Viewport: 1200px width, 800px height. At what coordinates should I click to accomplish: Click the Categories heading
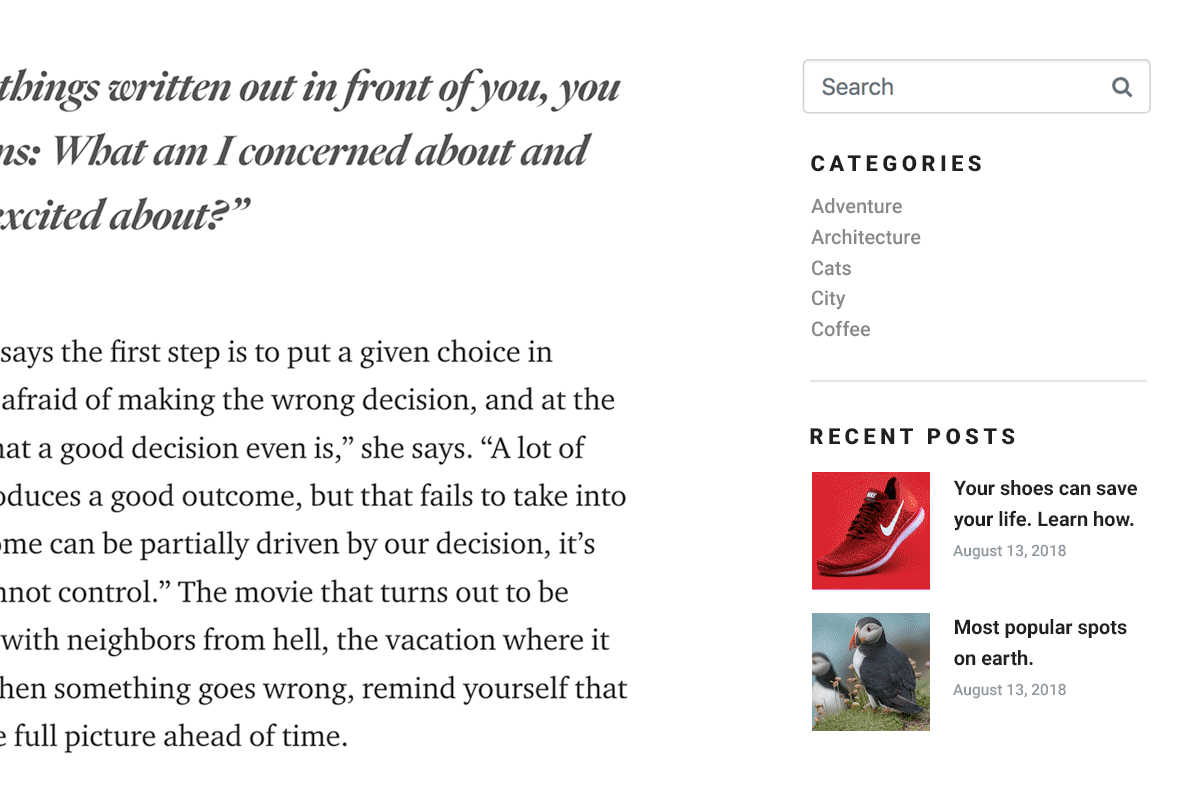(897, 164)
